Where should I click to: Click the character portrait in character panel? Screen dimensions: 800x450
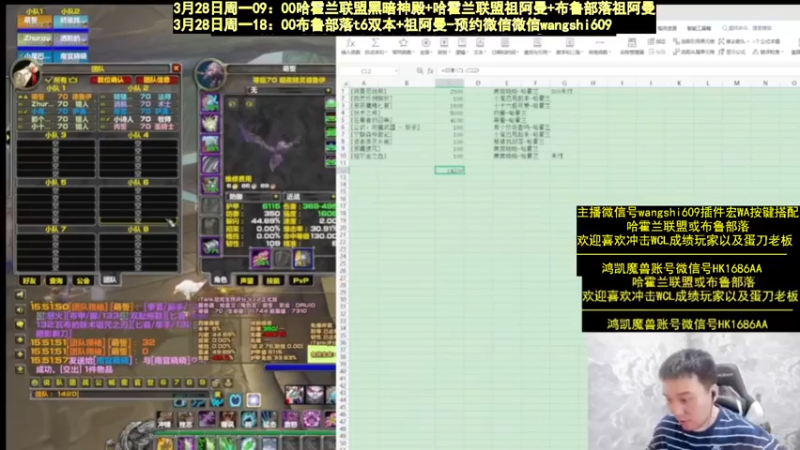coord(211,73)
